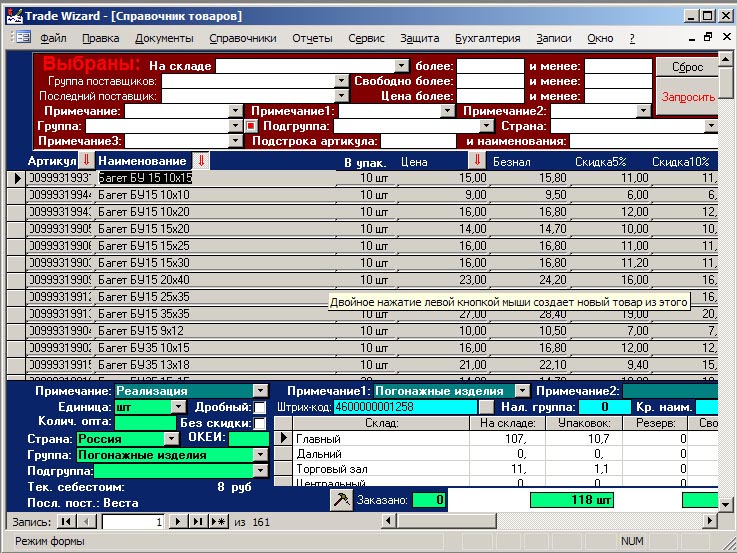This screenshot has width=737, height=553.
Task: Open the Бухгалтерия menu
Action: click(487, 38)
